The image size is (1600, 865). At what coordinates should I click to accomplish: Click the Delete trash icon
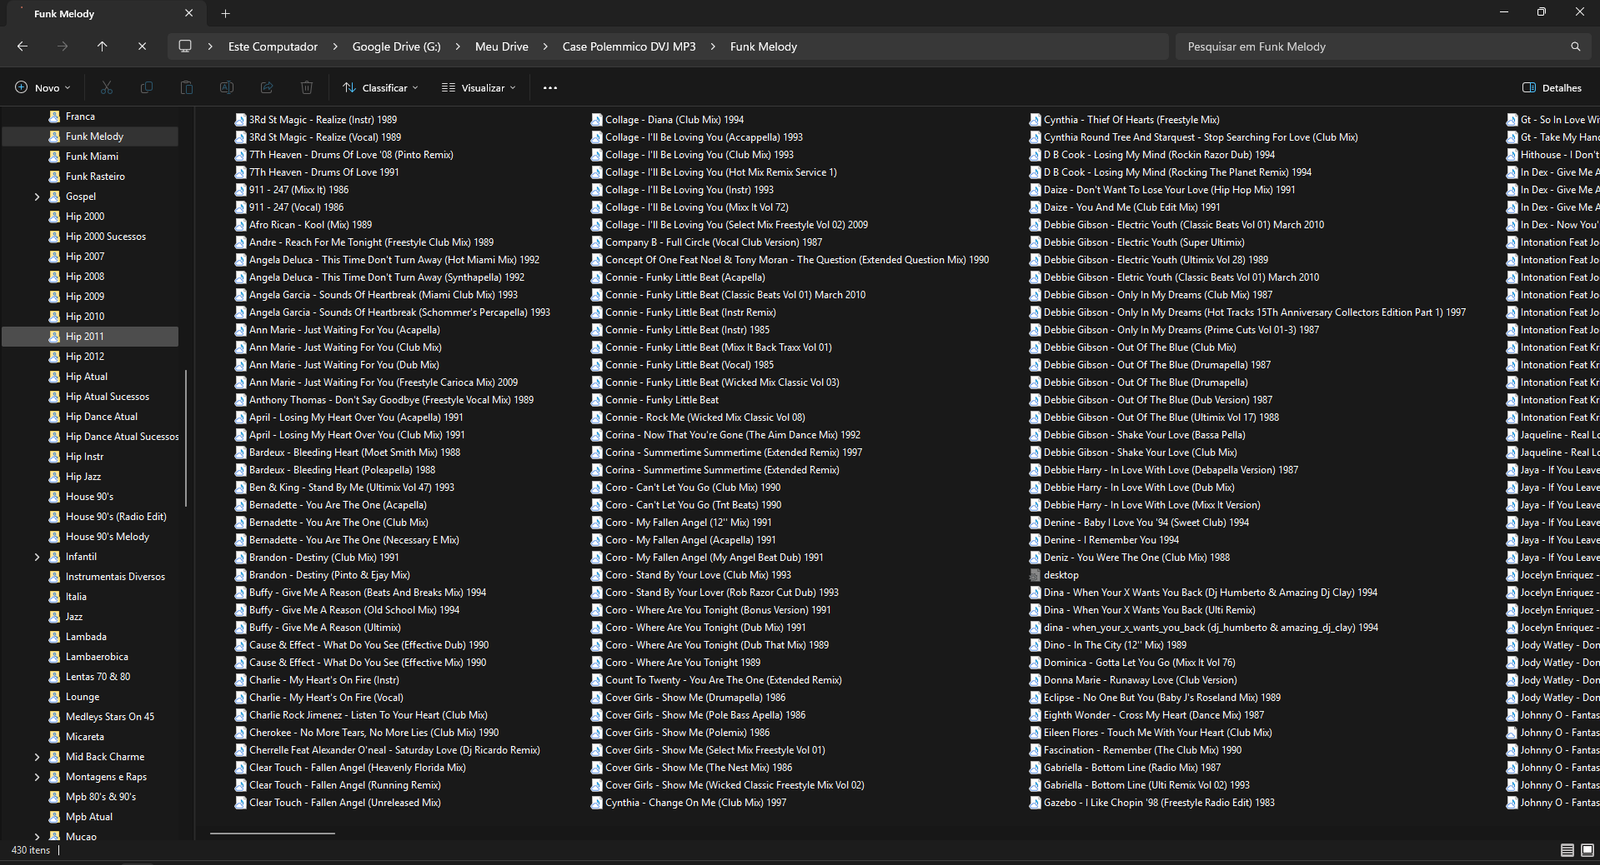pyautogui.click(x=307, y=88)
